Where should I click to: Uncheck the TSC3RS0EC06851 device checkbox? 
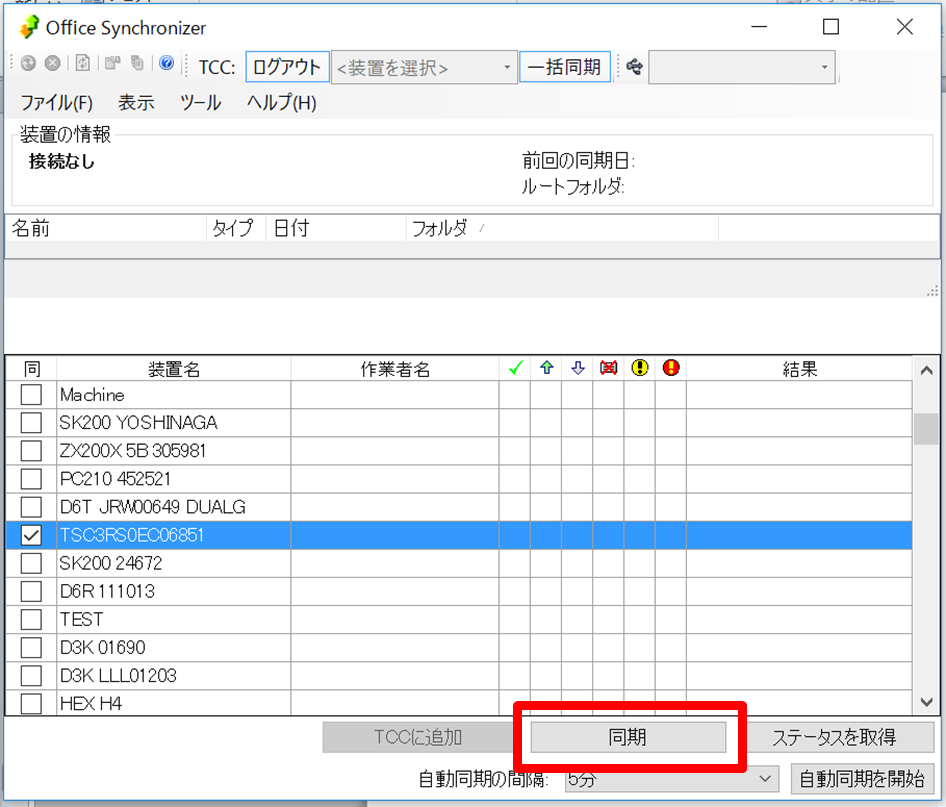tap(31, 536)
